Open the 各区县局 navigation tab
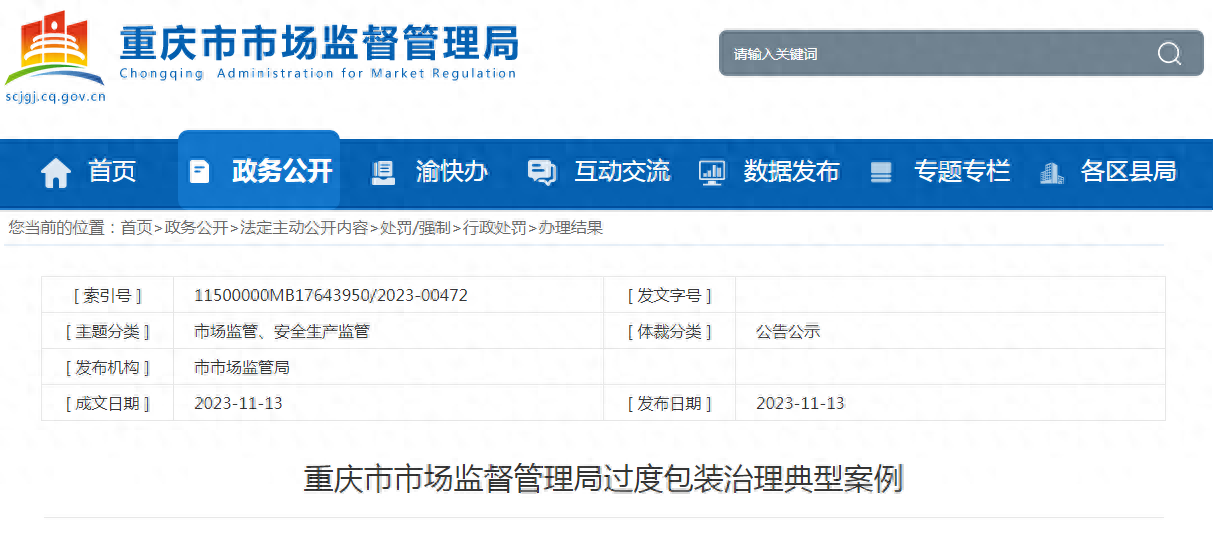This screenshot has width=1213, height=533. tap(1128, 172)
